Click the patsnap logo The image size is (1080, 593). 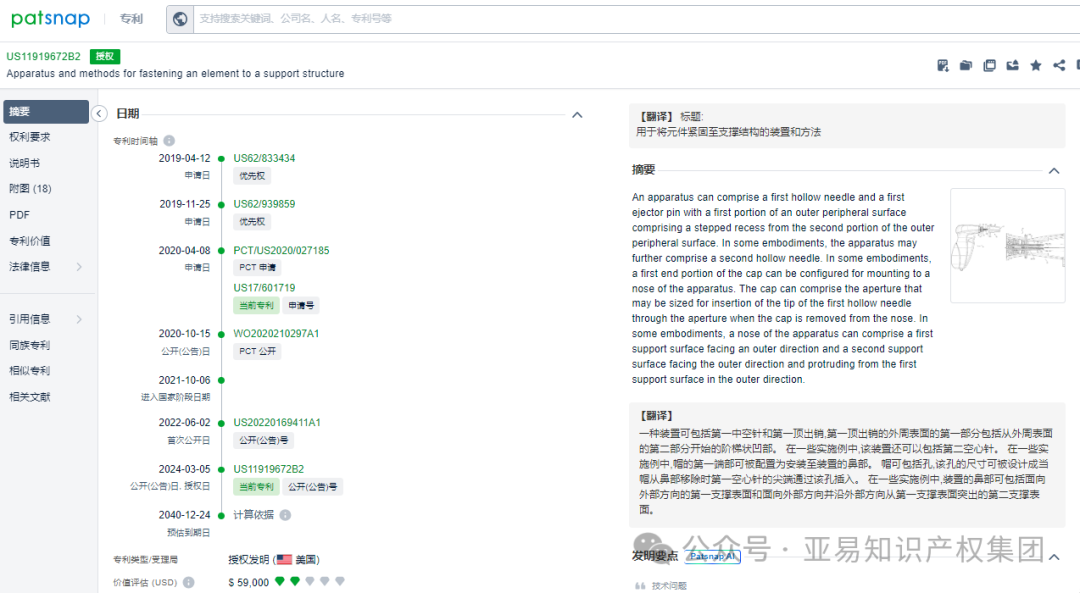[50, 18]
